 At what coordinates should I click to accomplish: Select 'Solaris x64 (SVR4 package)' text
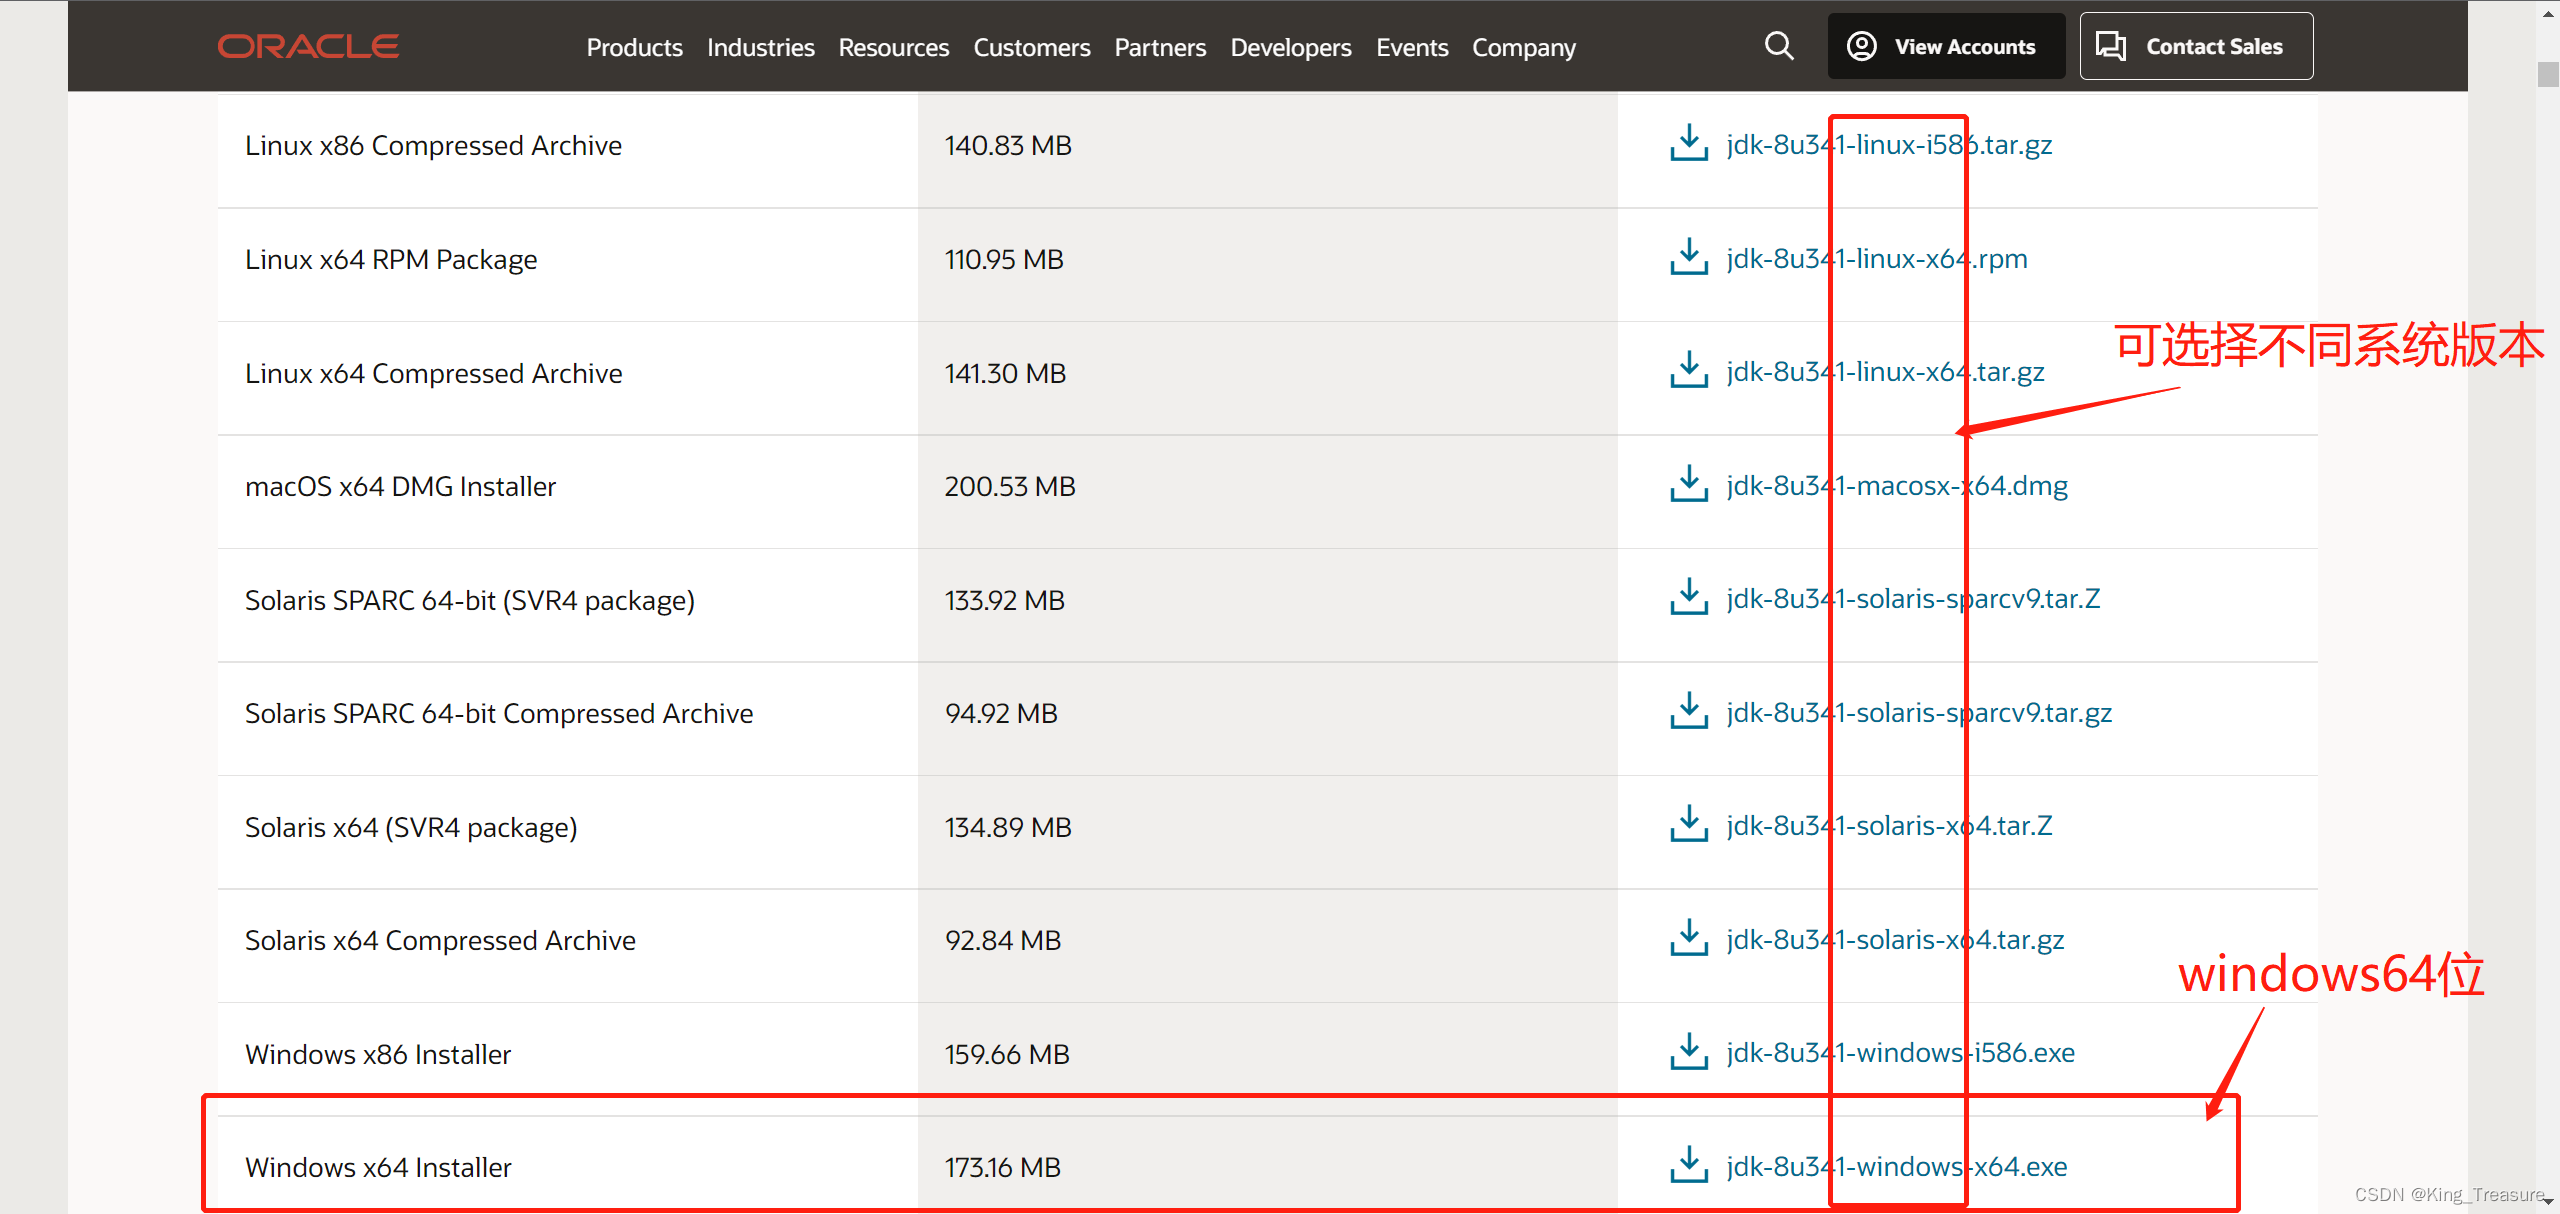[x=411, y=828]
